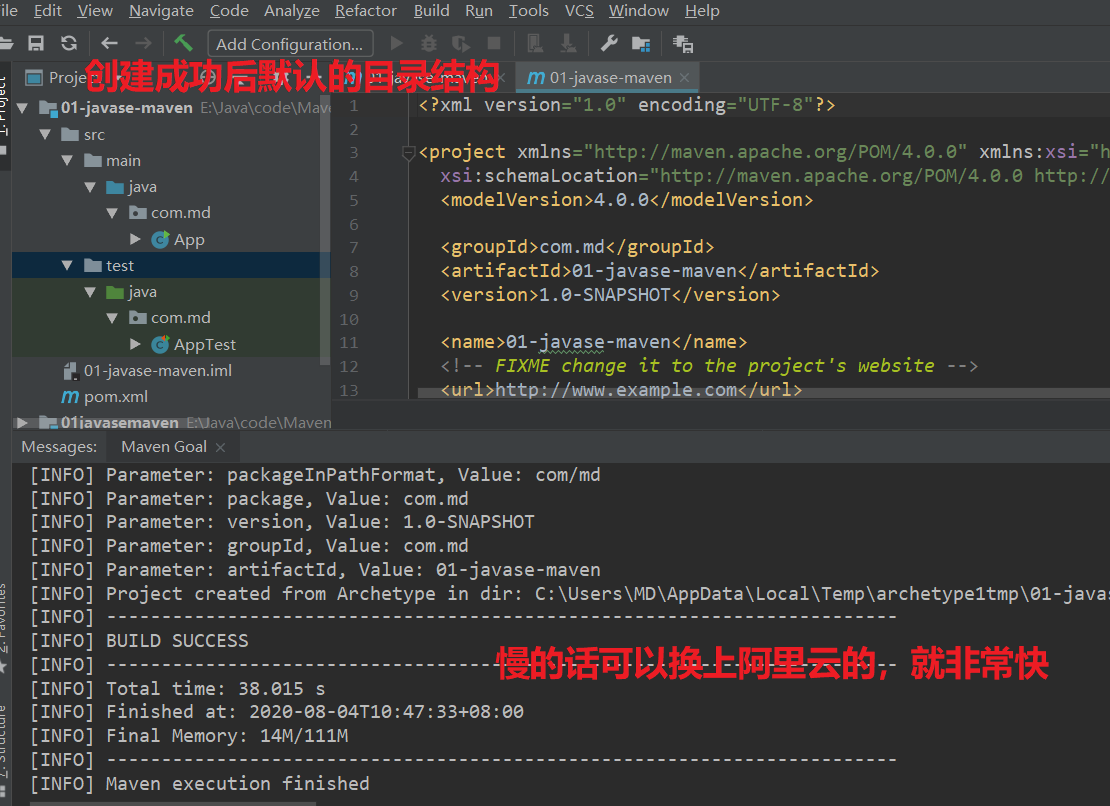Collapse the test folder node
Image resolution: width=1110 pixels, height=806 pixels.
point(67,265)
